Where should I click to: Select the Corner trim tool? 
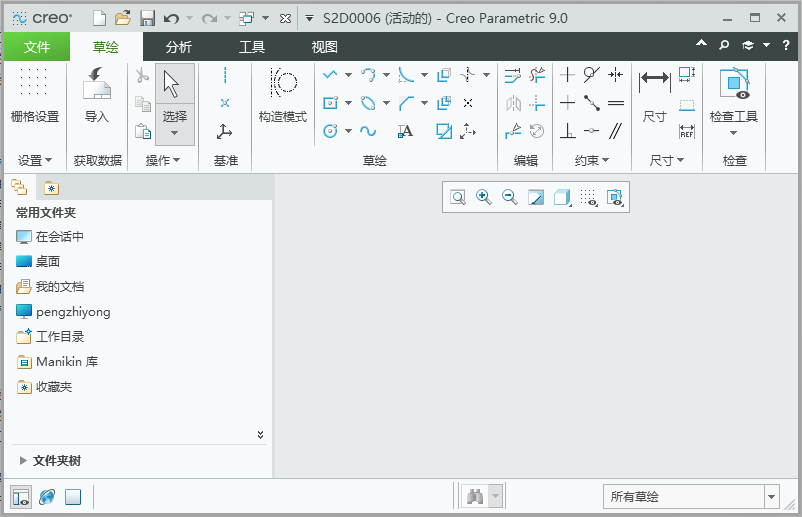coord(537,103)
